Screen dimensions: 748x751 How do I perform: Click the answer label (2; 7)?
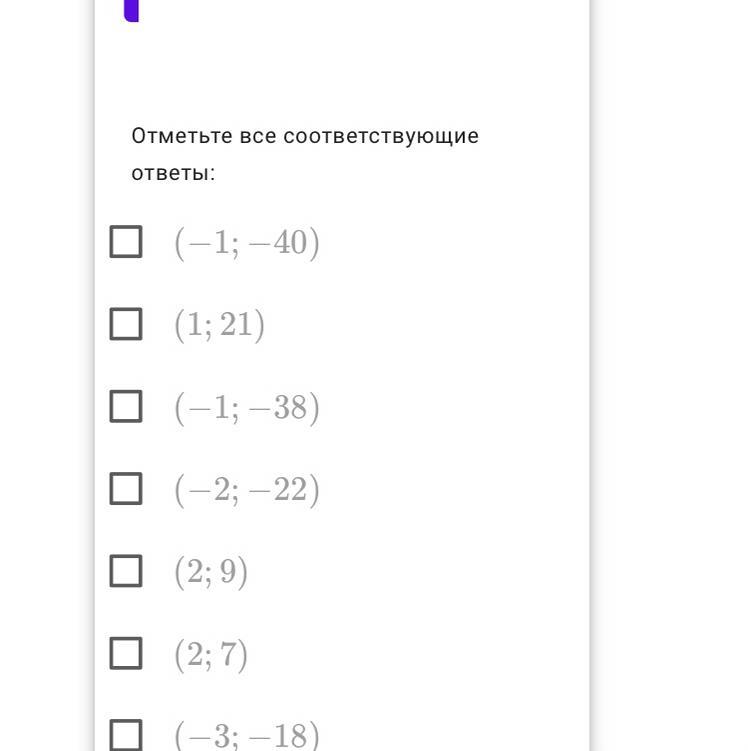point(211,654)
